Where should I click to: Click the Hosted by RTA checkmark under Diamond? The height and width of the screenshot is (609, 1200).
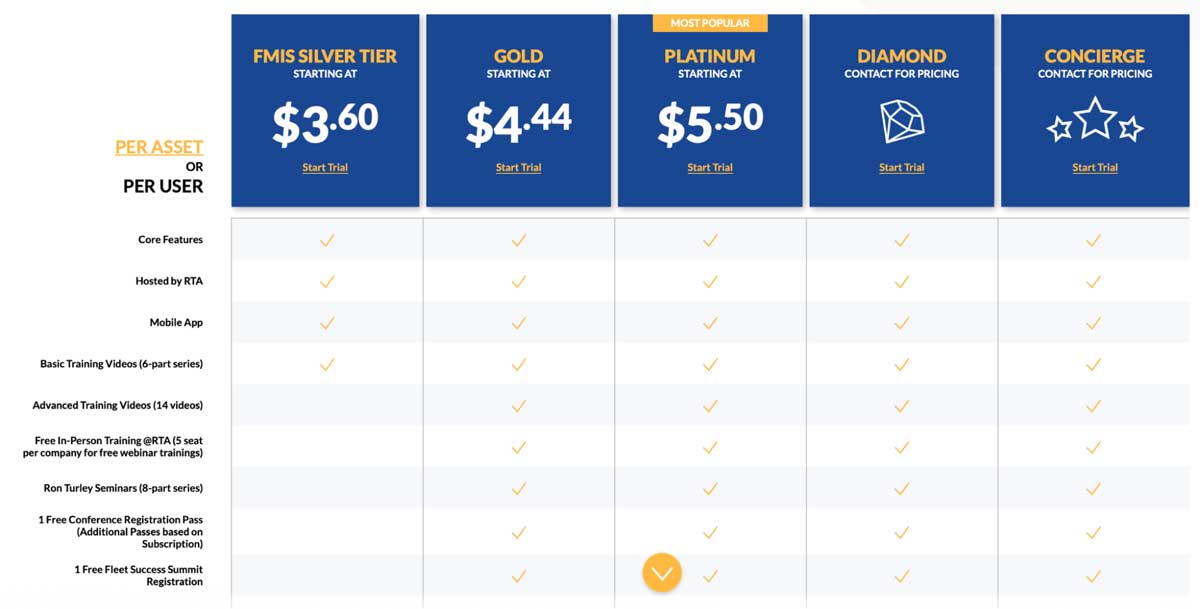click(x=901, y=281)
